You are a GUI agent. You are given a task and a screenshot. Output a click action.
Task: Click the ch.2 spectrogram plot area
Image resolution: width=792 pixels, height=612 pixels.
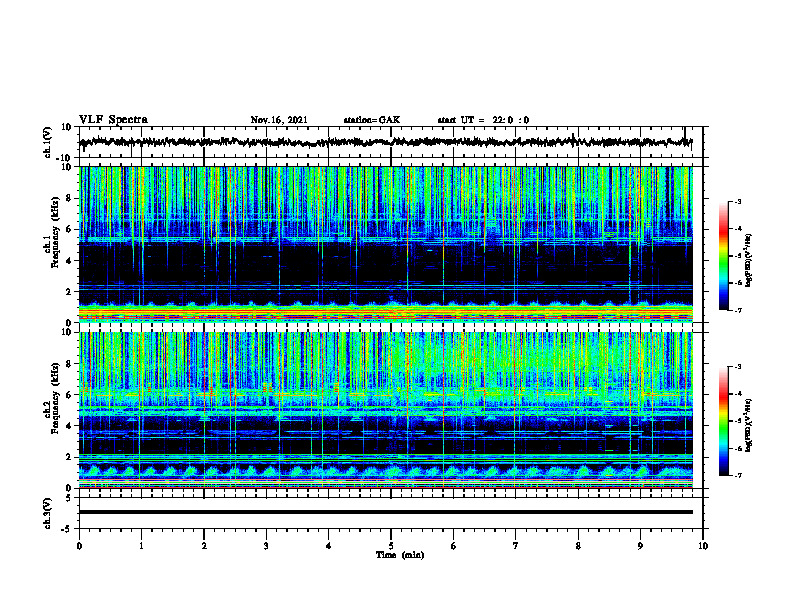pos(386,410)
